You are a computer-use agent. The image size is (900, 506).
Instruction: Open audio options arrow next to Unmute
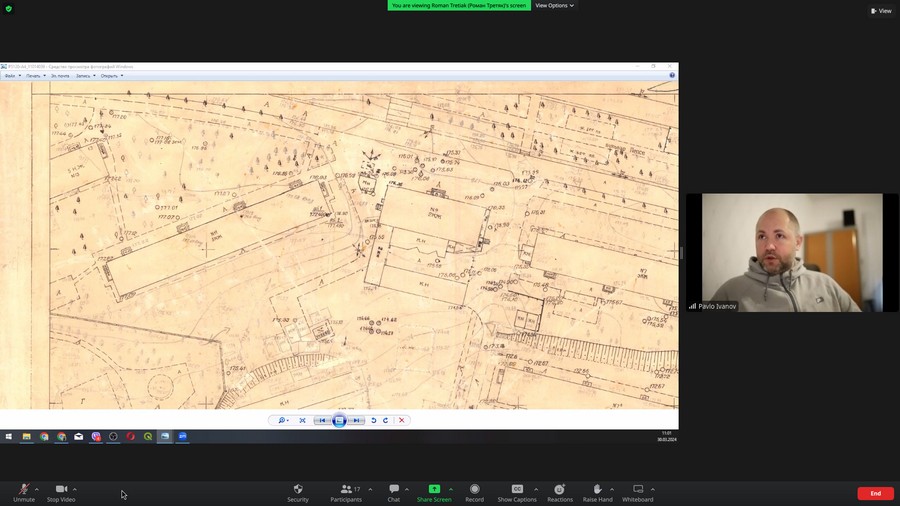[x=37, y=489]
